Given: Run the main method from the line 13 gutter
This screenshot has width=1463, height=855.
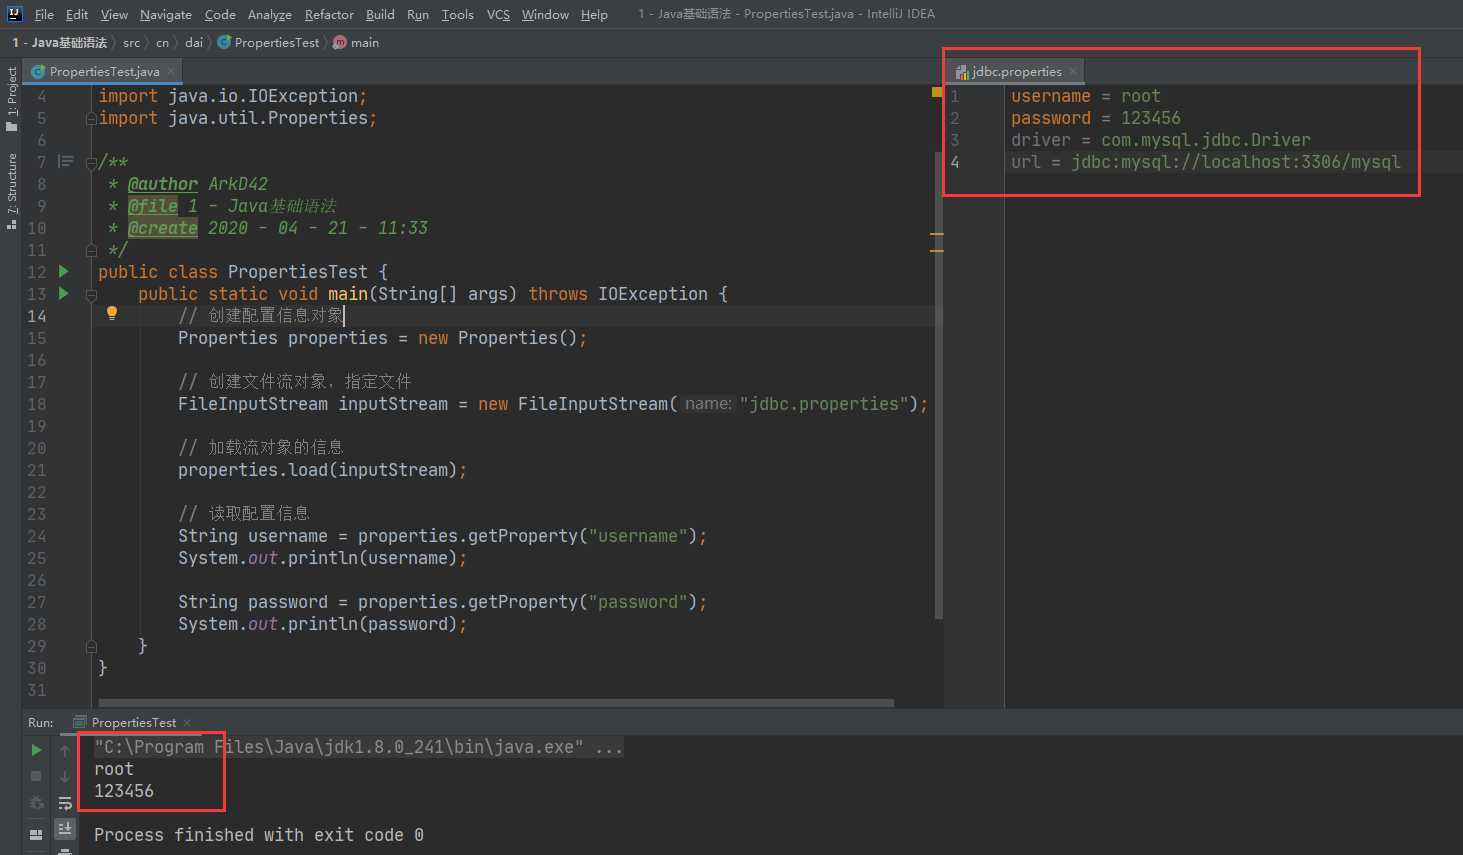Looking at the screenshot, I should [64, 293].
